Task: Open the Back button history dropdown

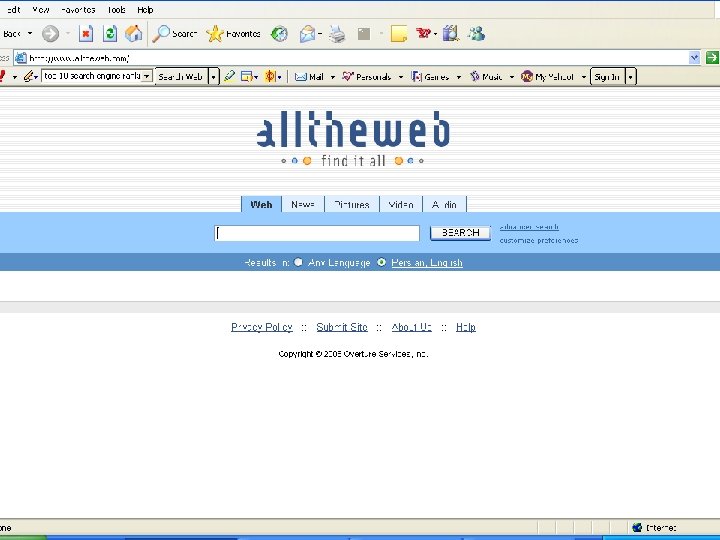Action: (30, 34)
